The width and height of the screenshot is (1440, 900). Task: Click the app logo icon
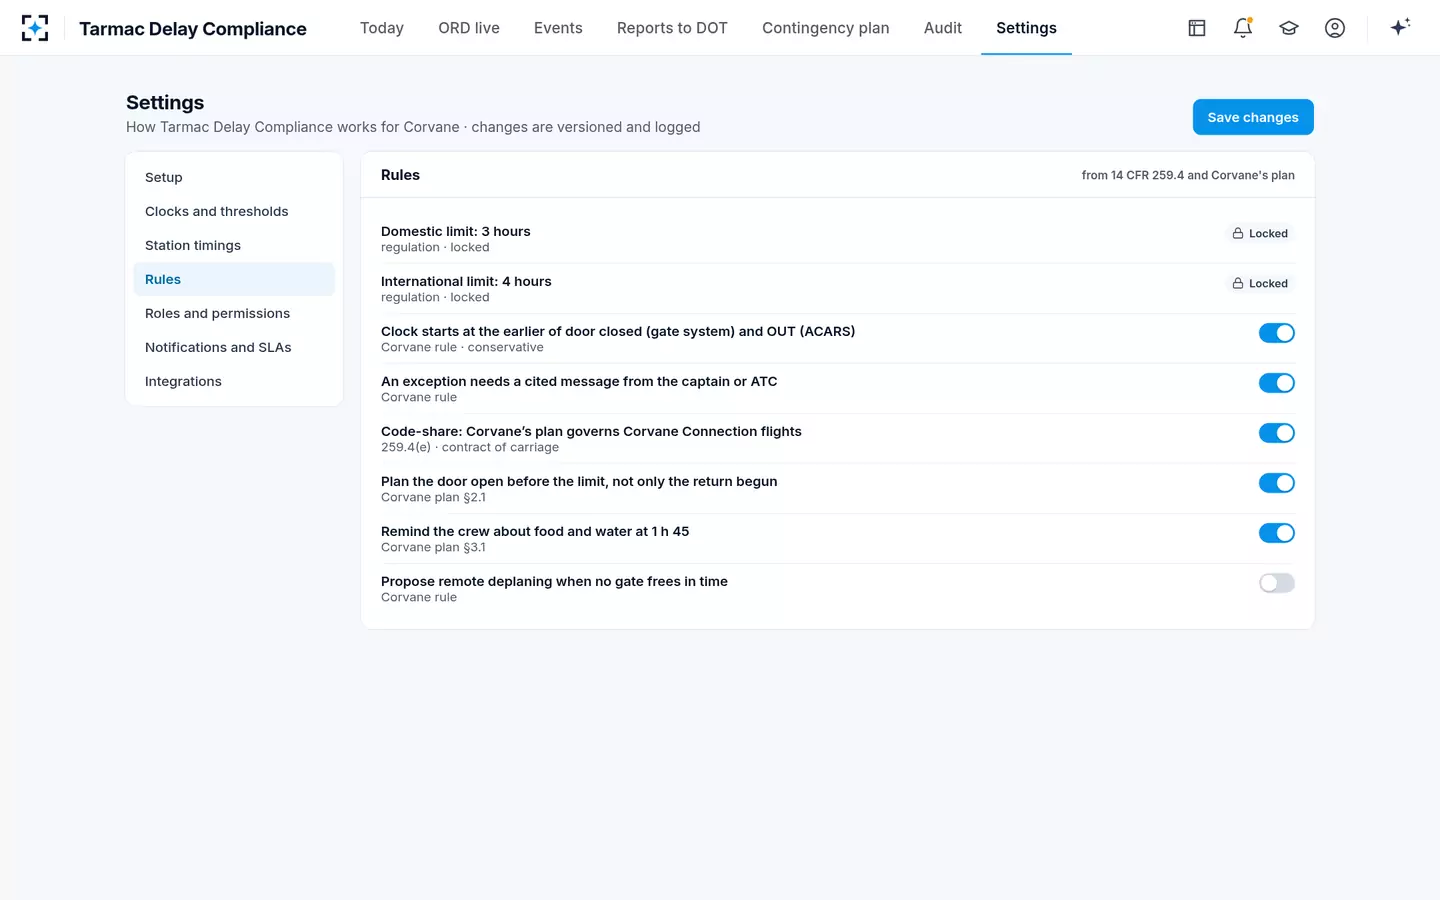pyautogui.click(x=35, y=28)
